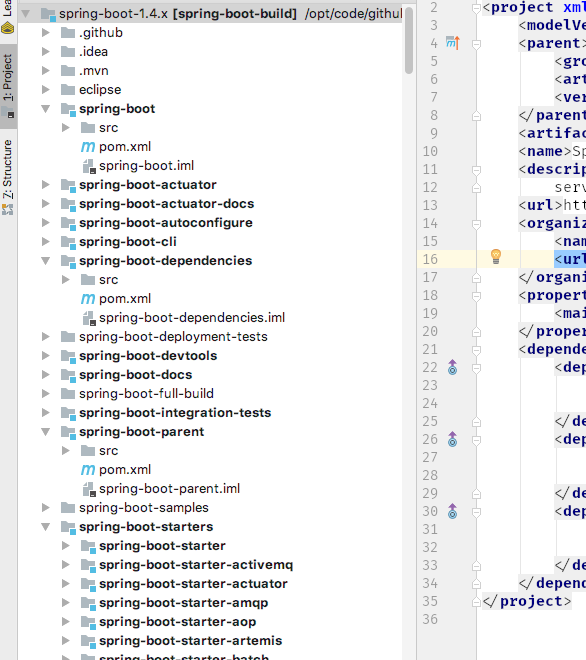This screenshot has width=586, height=660.
Task: Expand the .mvn folder arrow
Action: pyautogui.click(x=45, y=71)
